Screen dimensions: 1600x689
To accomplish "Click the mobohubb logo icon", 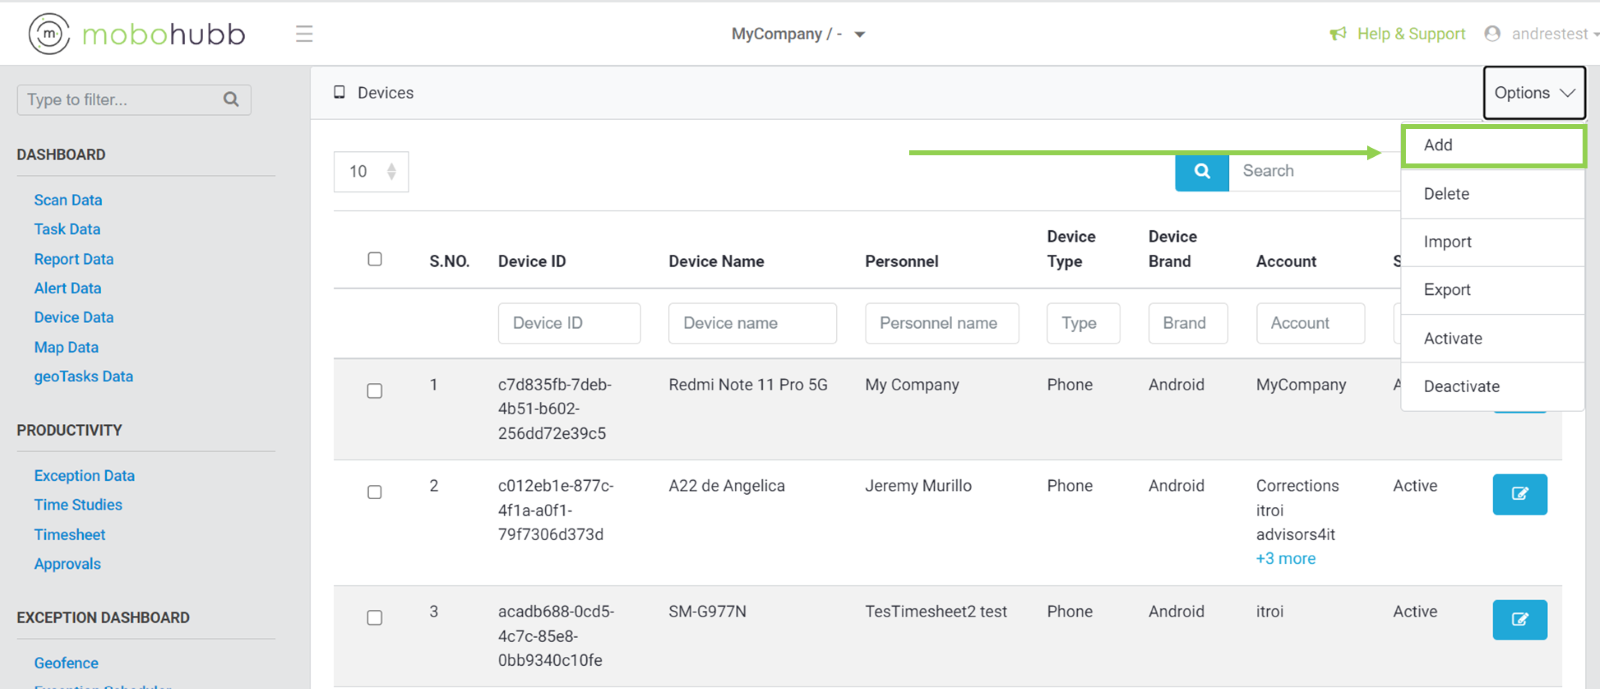I will coord(49,34).
